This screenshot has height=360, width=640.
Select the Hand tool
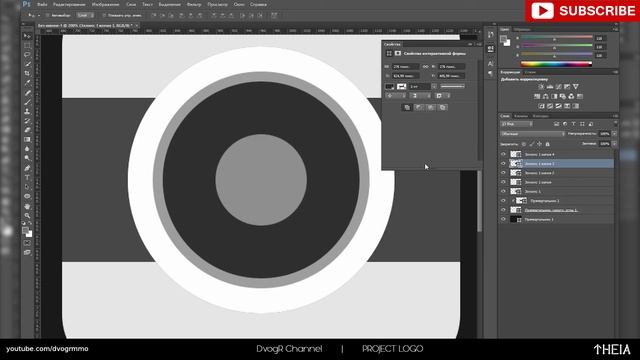(x=27, y=207)
